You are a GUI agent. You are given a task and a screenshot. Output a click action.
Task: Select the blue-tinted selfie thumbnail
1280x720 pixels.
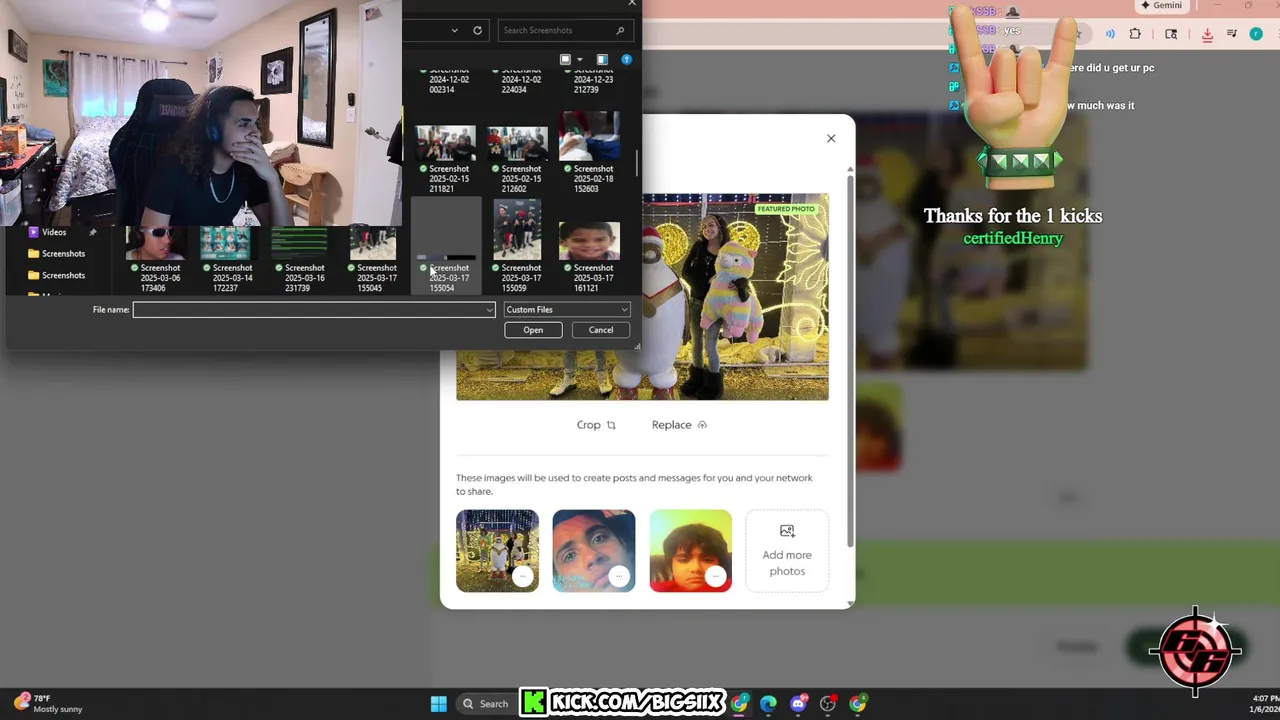point(593,551)
